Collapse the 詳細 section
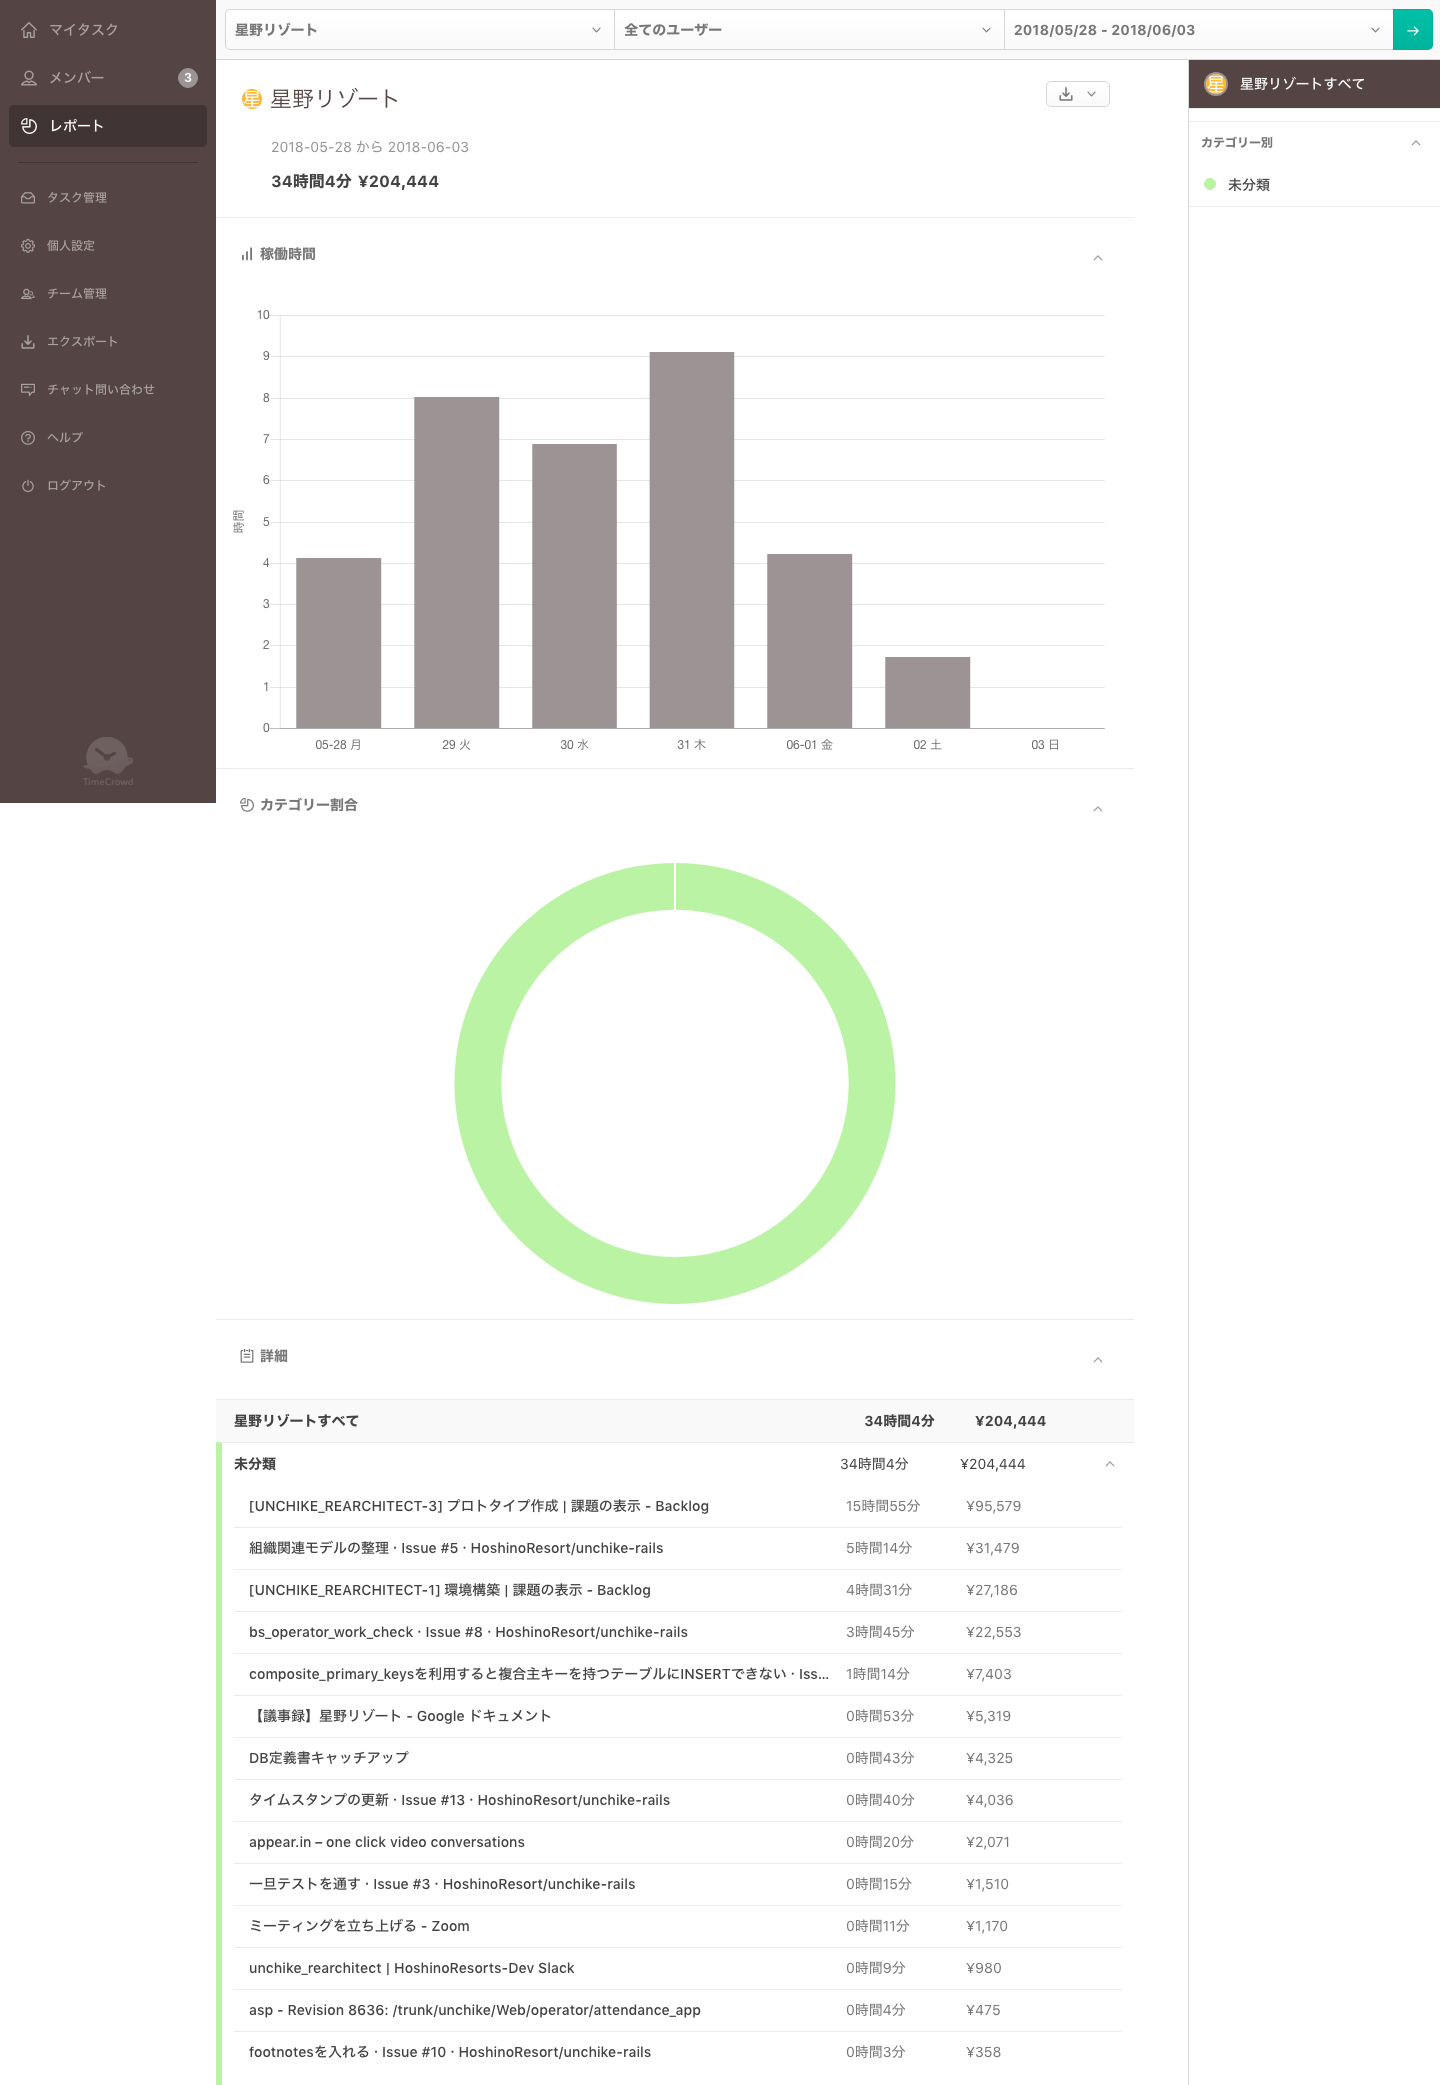 (x=1098, y=1360)
